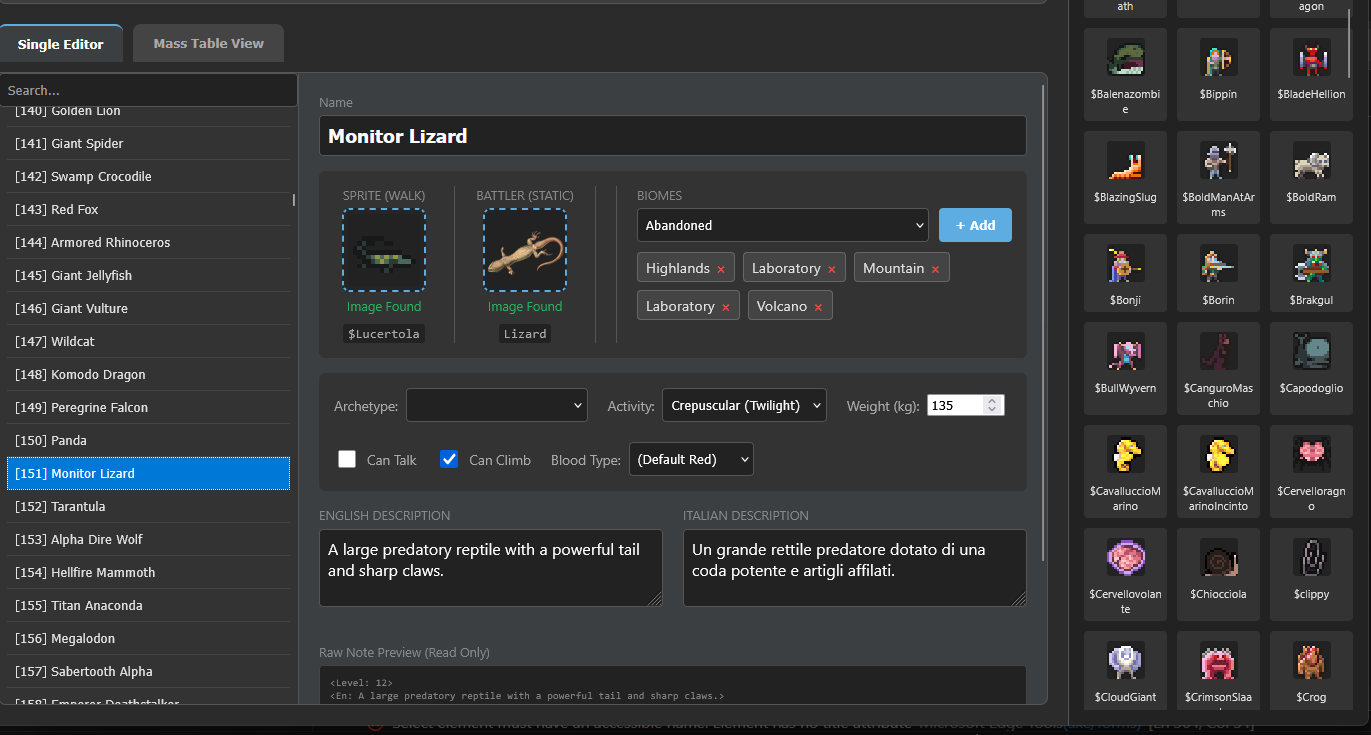Select Komodo Dragon in the creature list
The height and width of the screenshot is (735, 1371).
tap(149, 374)
